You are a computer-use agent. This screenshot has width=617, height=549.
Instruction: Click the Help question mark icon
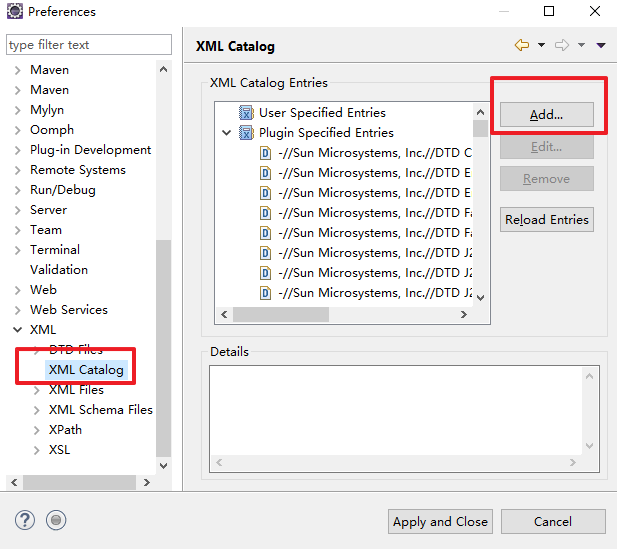point(25,520)
